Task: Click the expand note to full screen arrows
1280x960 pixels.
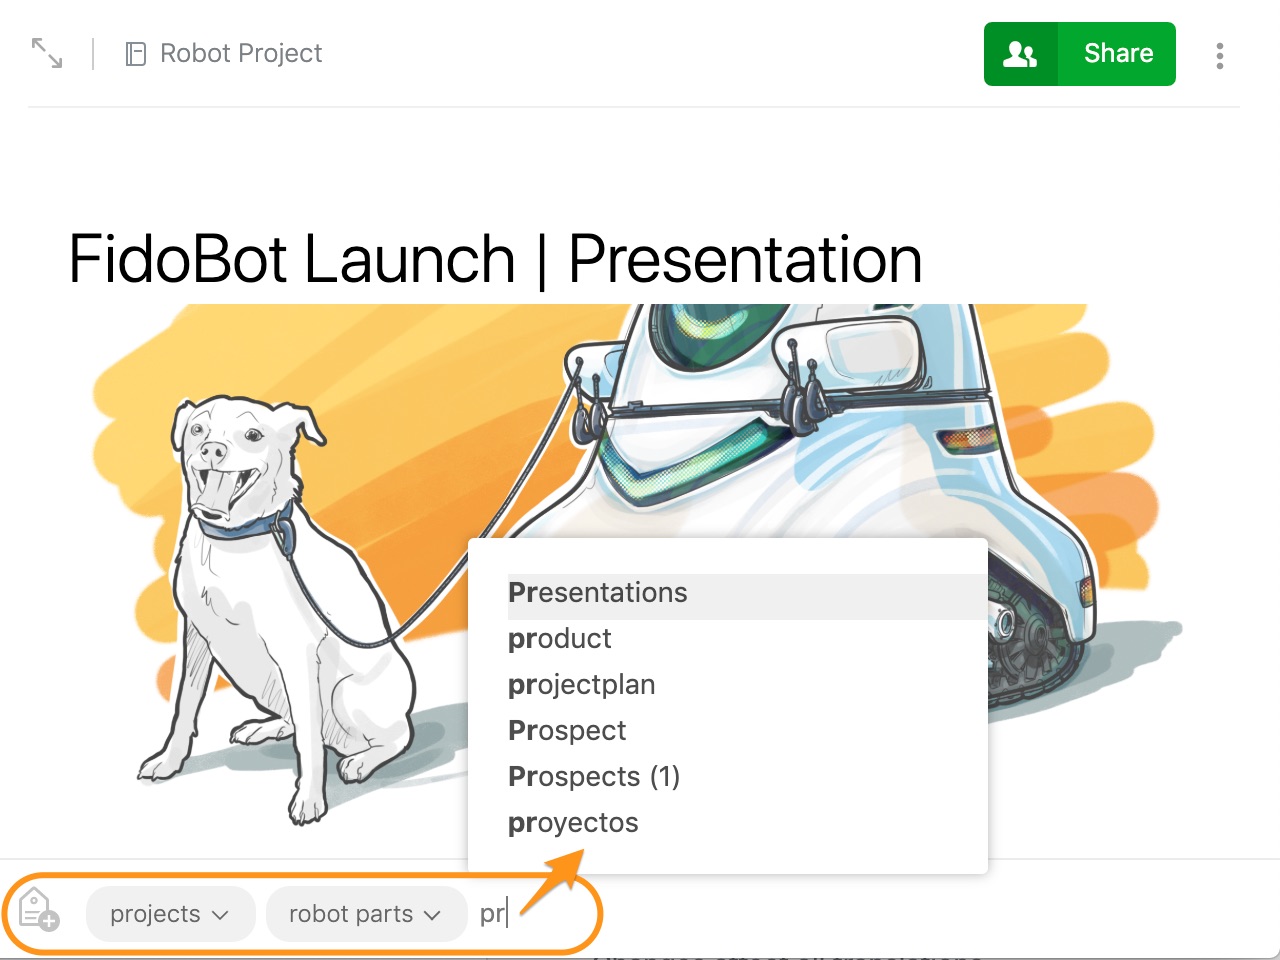Action: tap(47, 53)
